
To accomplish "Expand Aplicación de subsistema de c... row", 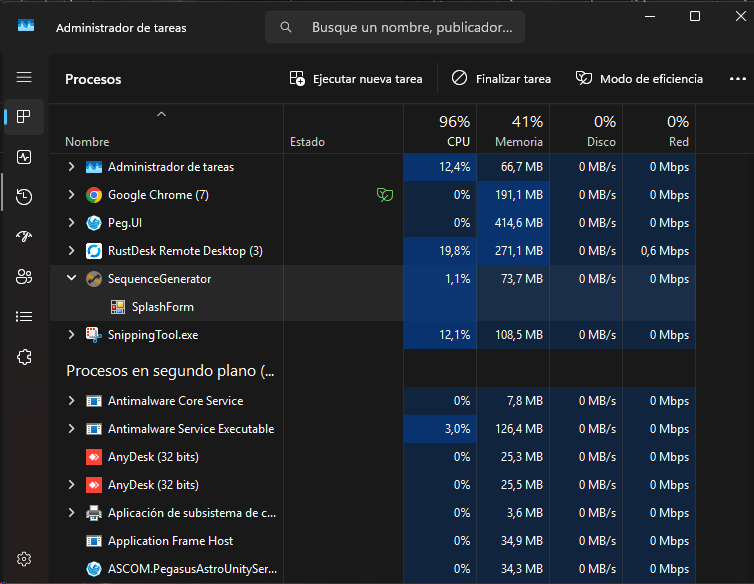I will [x=71, y=513].
